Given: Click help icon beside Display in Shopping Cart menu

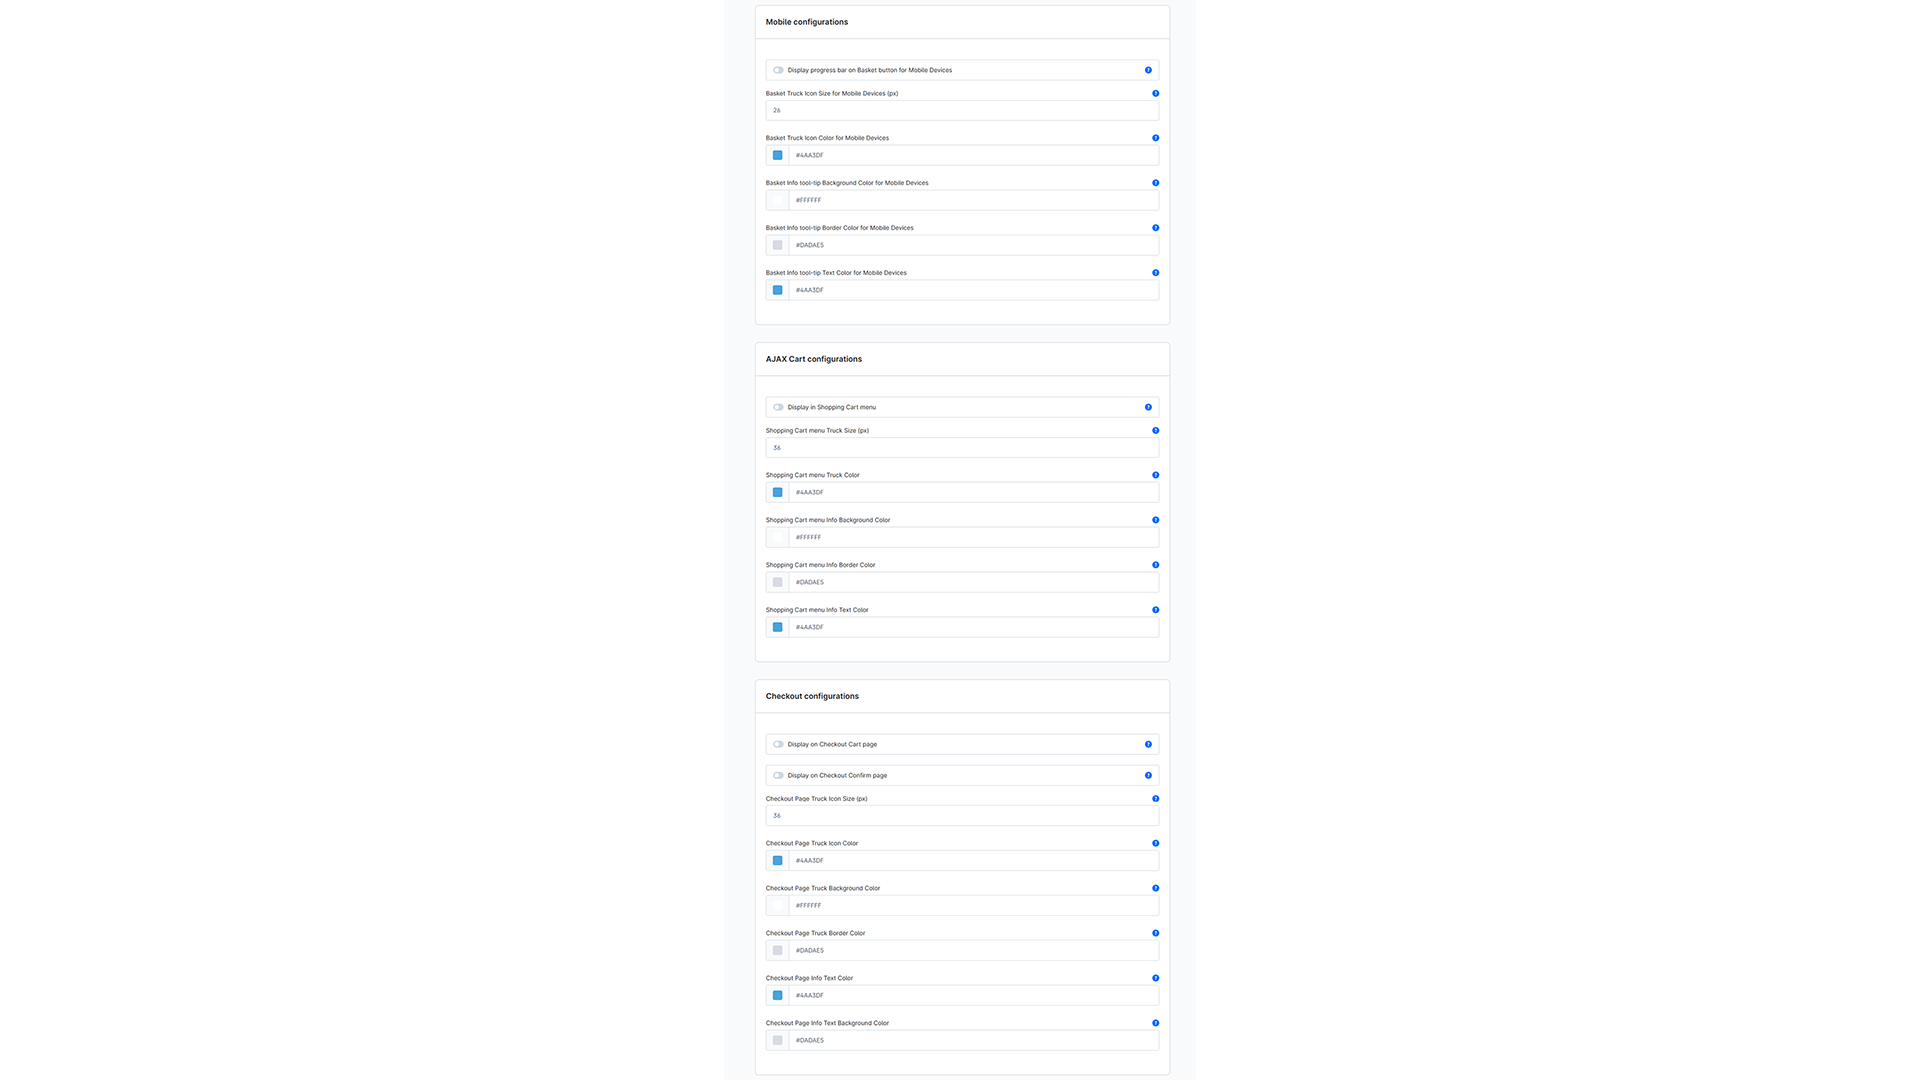Looking at the screenshot, I should click(1148, 407).
